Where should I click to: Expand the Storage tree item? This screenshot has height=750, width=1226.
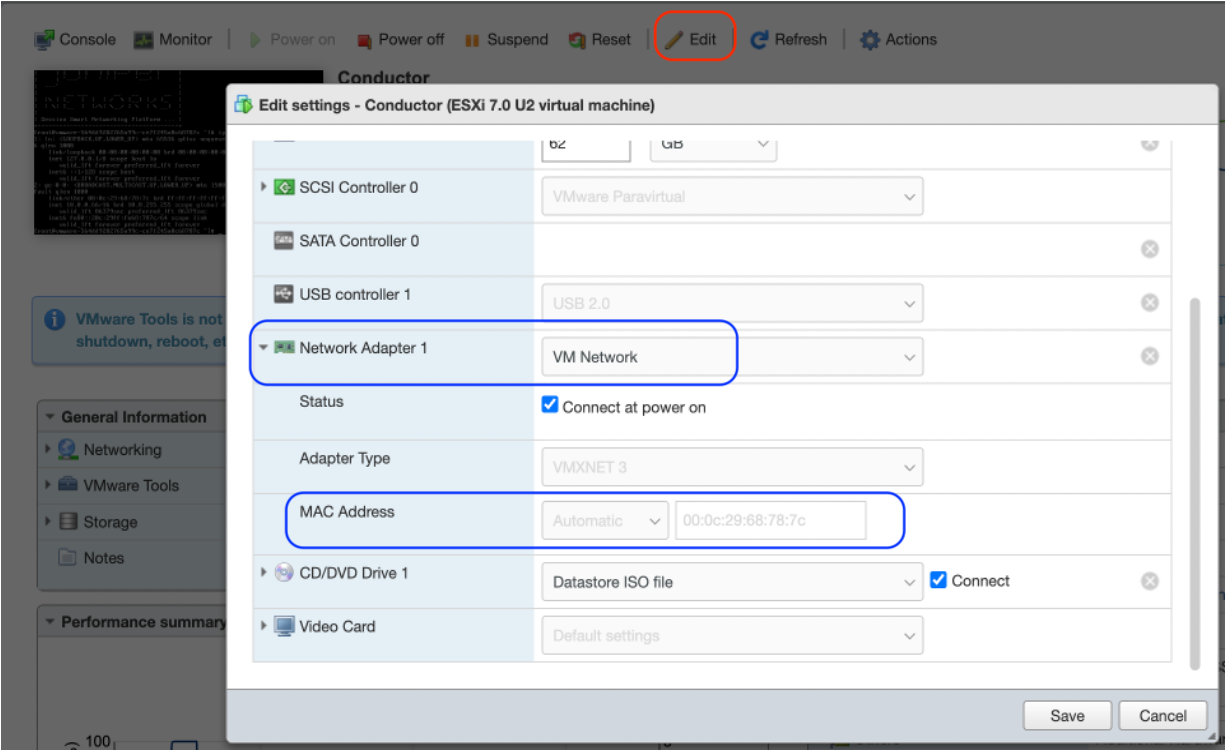coord(47,521)
